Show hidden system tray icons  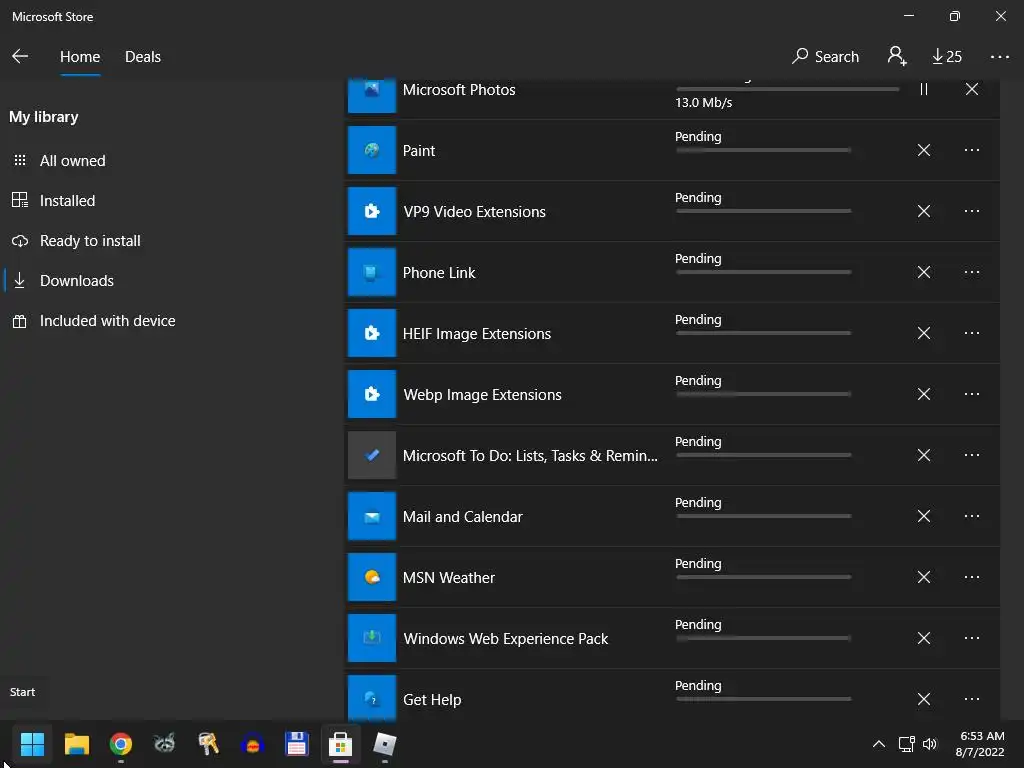tap(879, 744)
